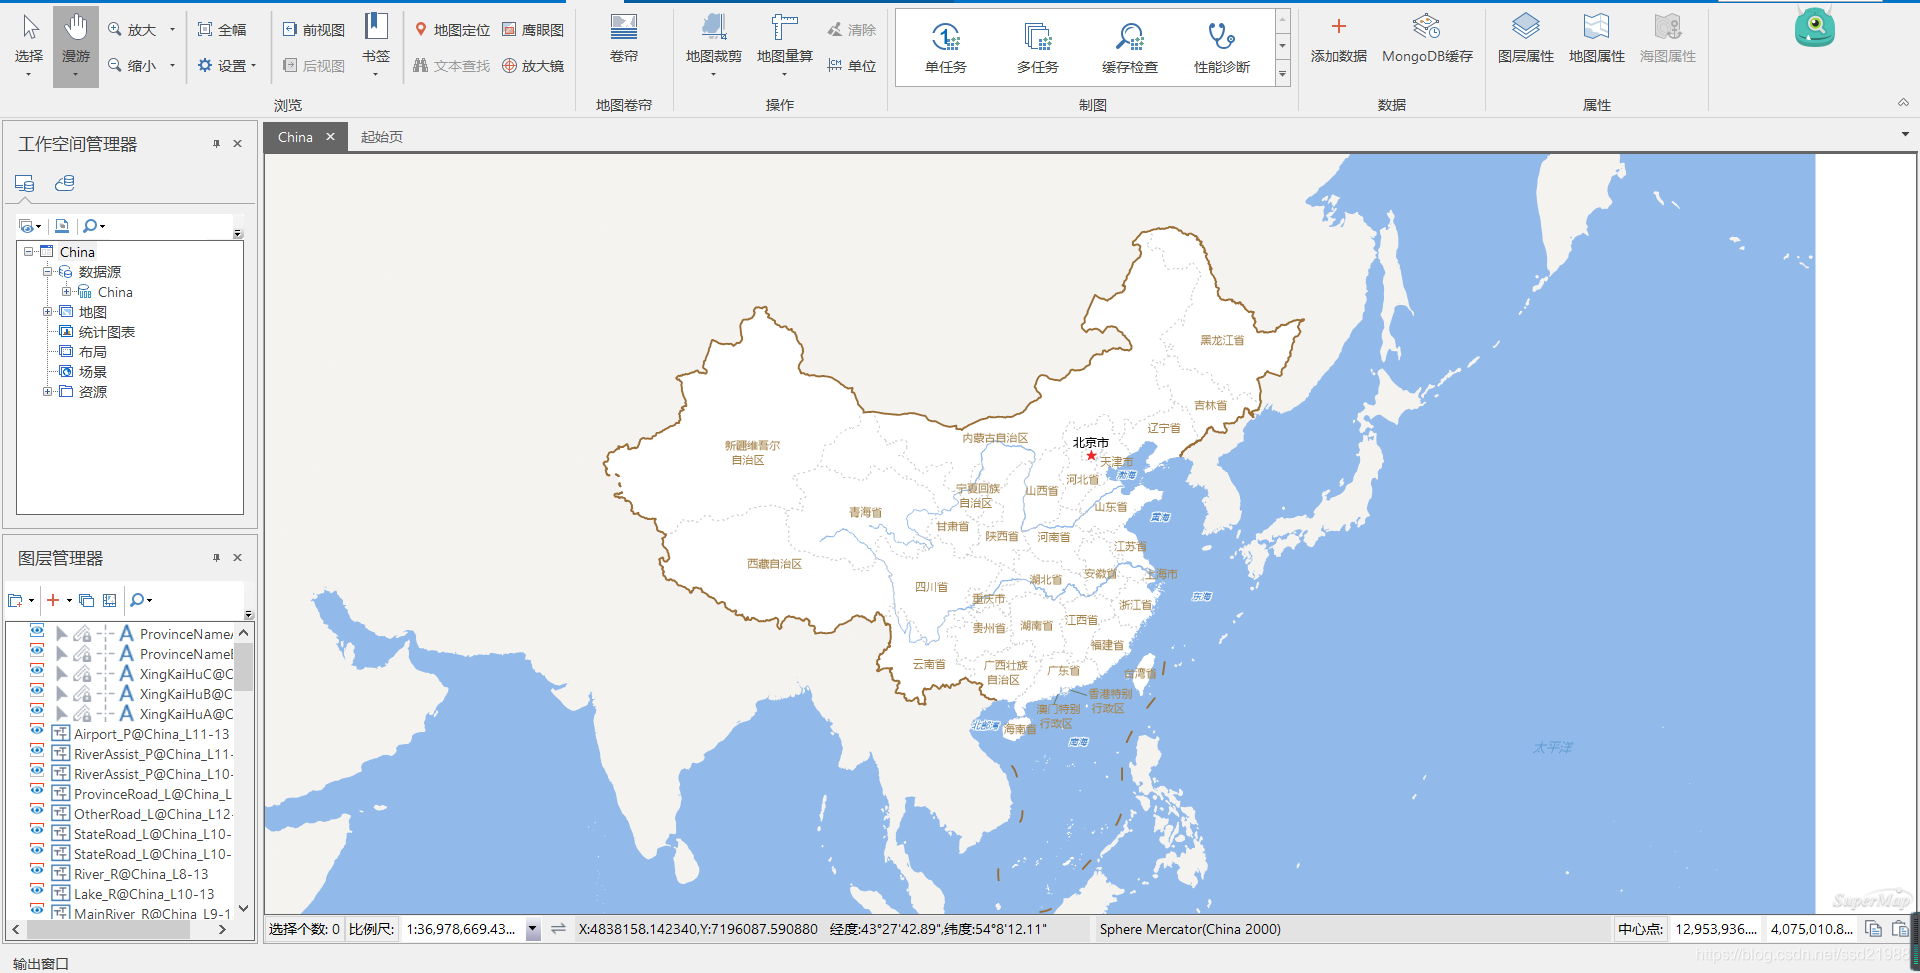This screenshot has width=1920, height=973.
Task: Close the China map tab
Action: coord(330,137)
